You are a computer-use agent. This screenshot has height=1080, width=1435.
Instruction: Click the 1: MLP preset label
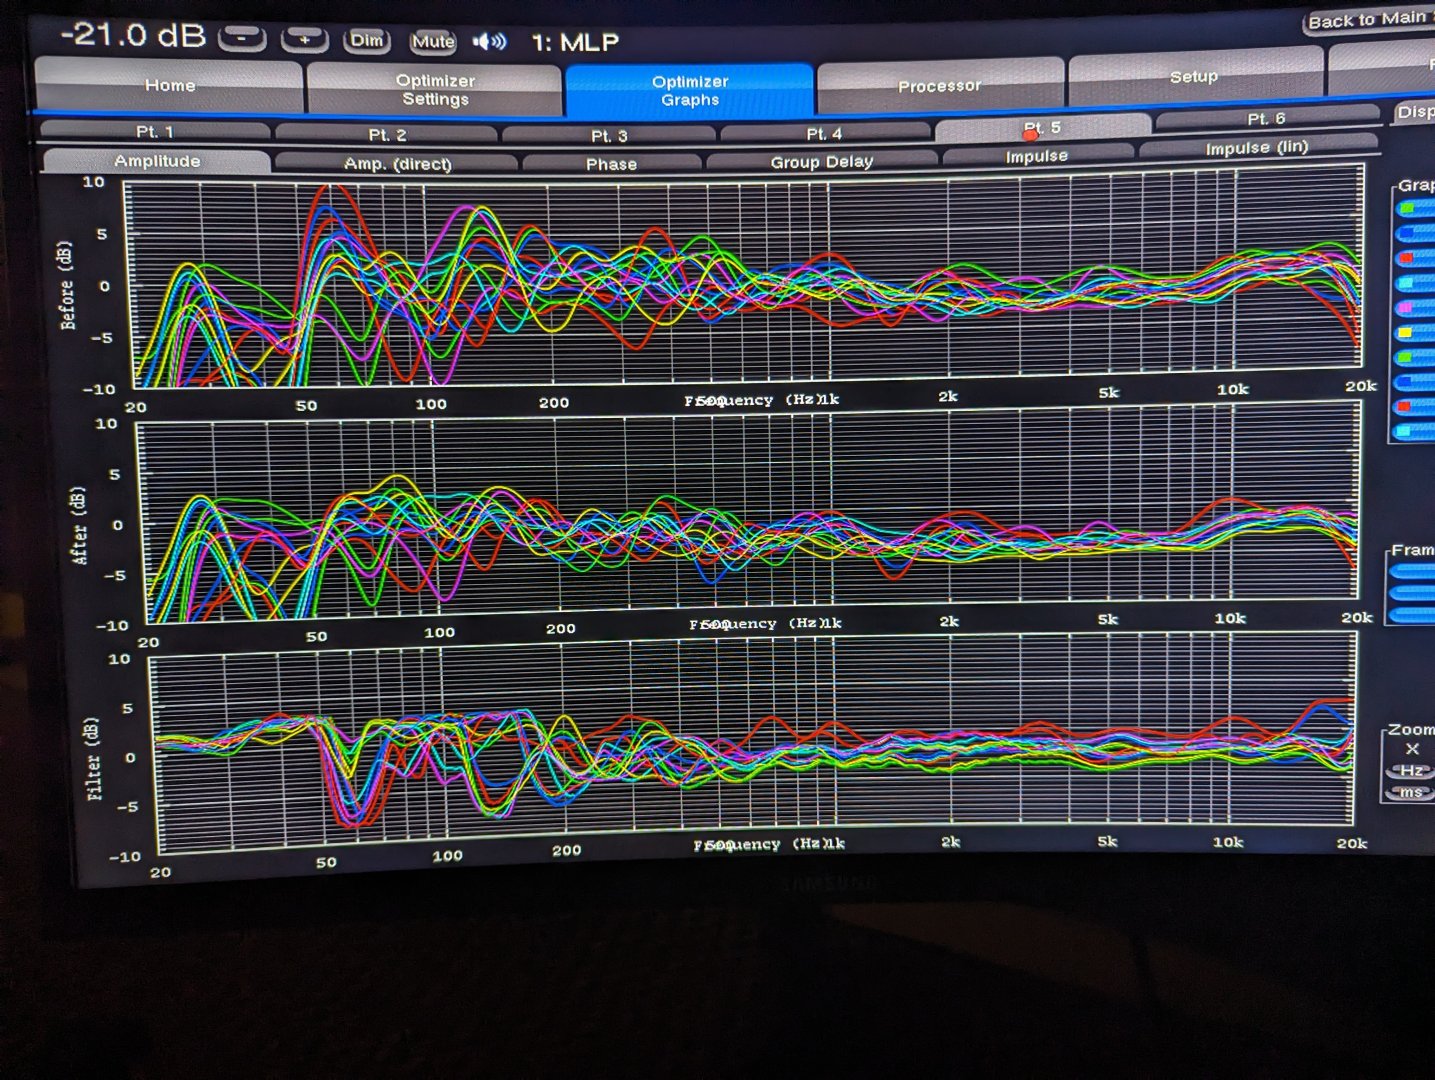[x=575, y=43]
